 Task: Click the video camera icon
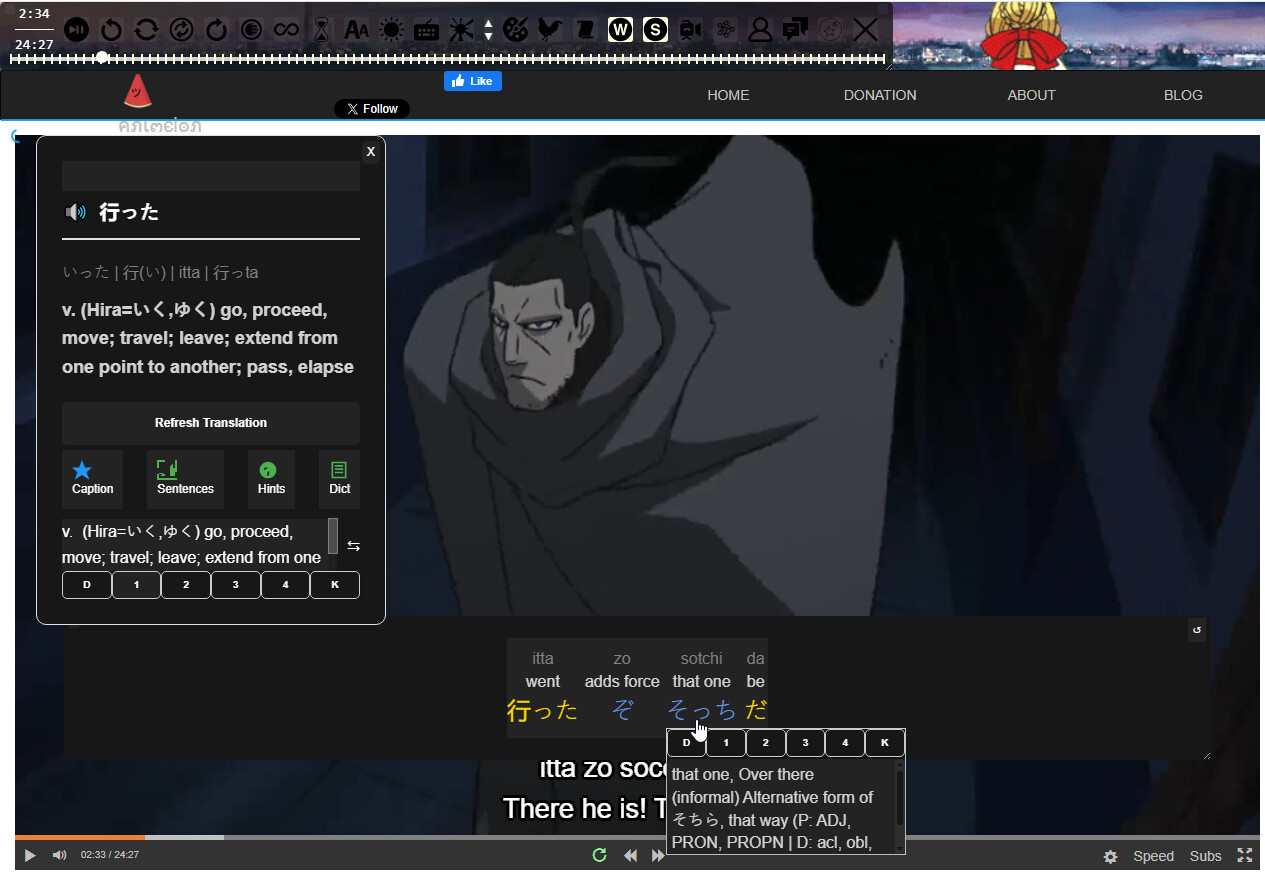[x=690, y=30]
